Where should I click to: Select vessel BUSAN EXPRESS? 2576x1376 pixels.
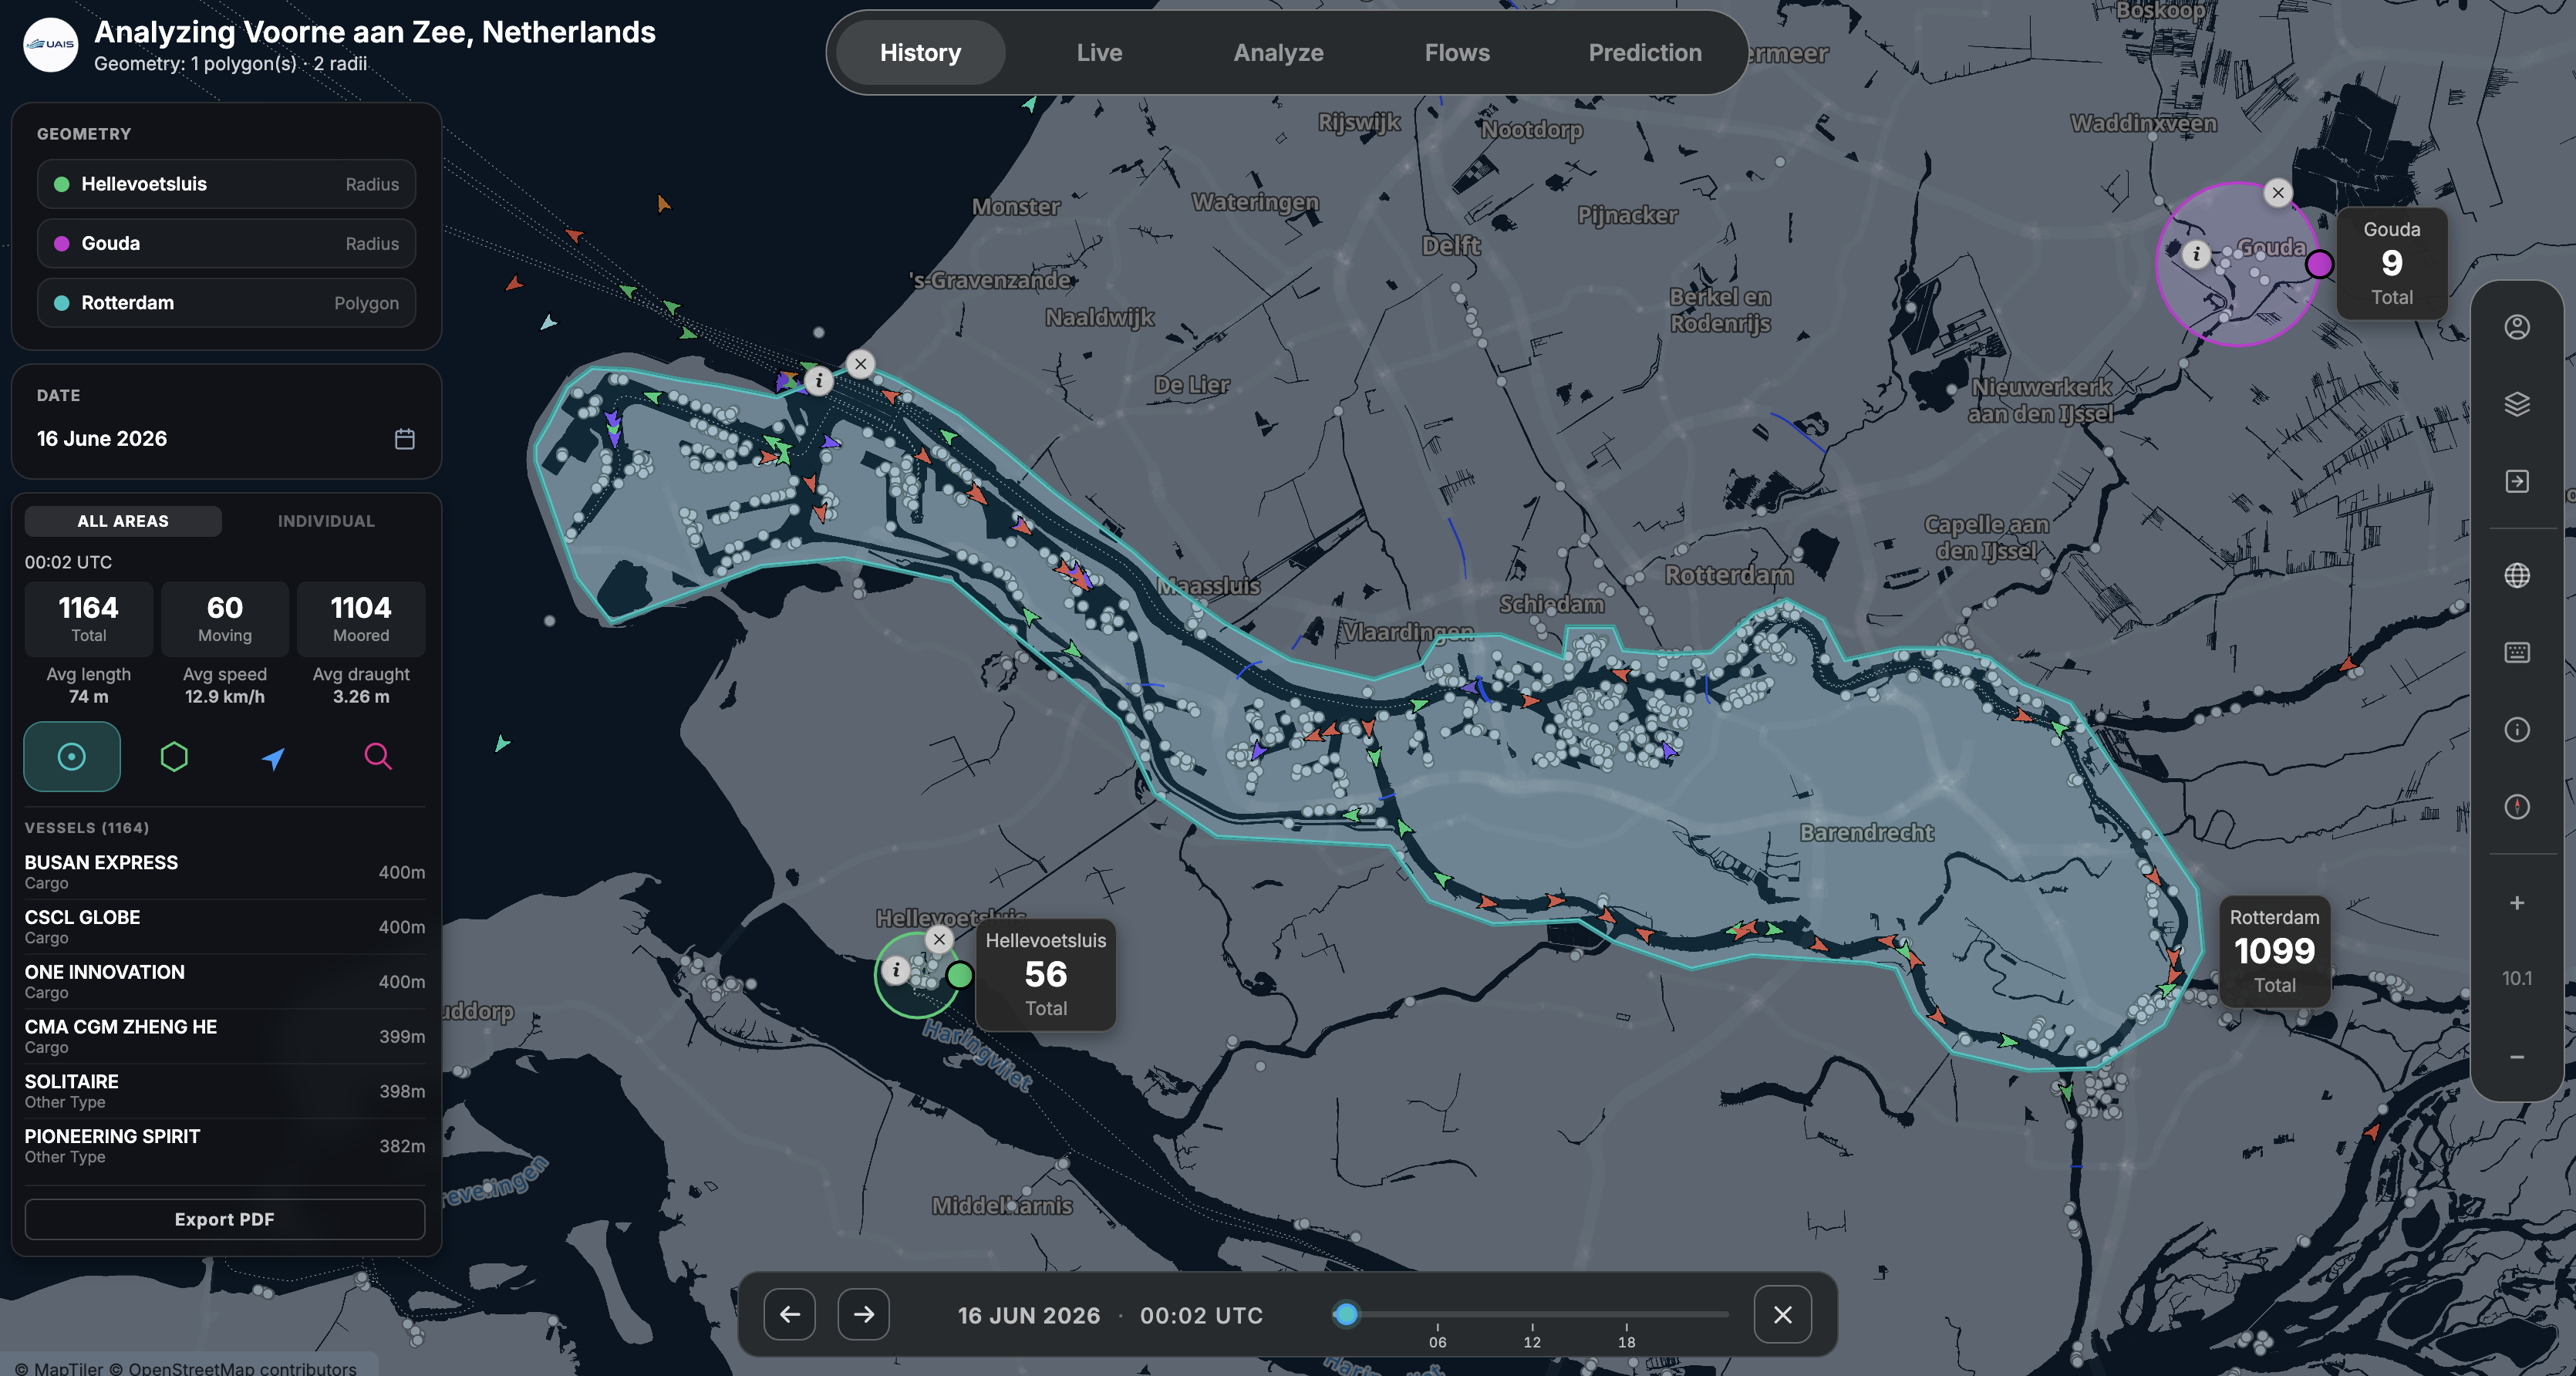(225, 872)
